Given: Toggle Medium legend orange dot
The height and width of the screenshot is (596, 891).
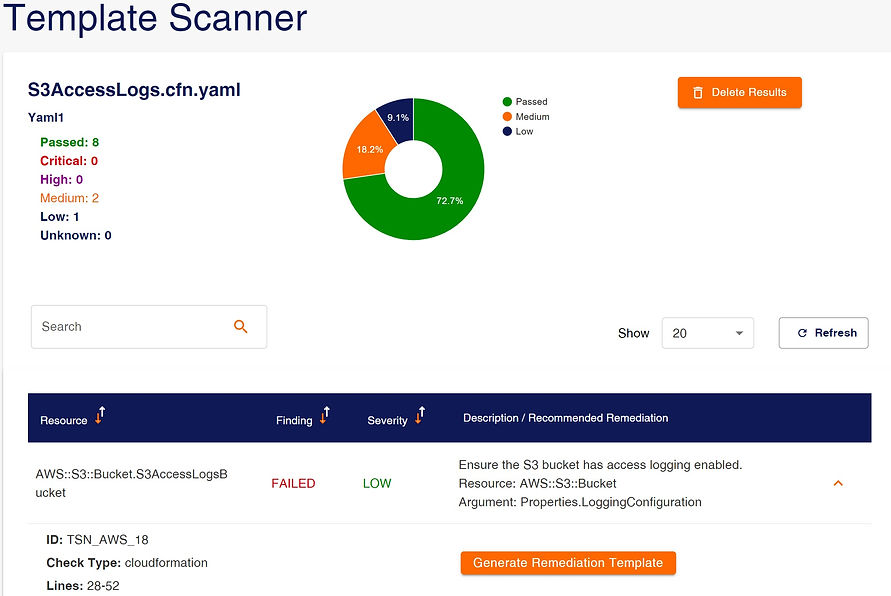Looking at the screenshot, I should (507, 116).
